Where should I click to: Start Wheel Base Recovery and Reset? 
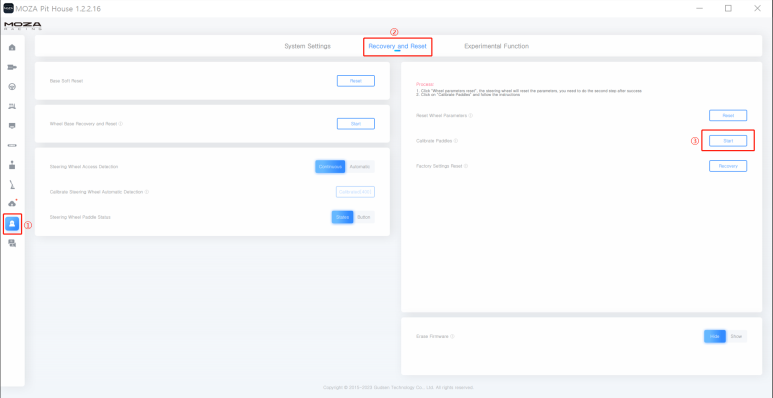(x=356, y=124)
